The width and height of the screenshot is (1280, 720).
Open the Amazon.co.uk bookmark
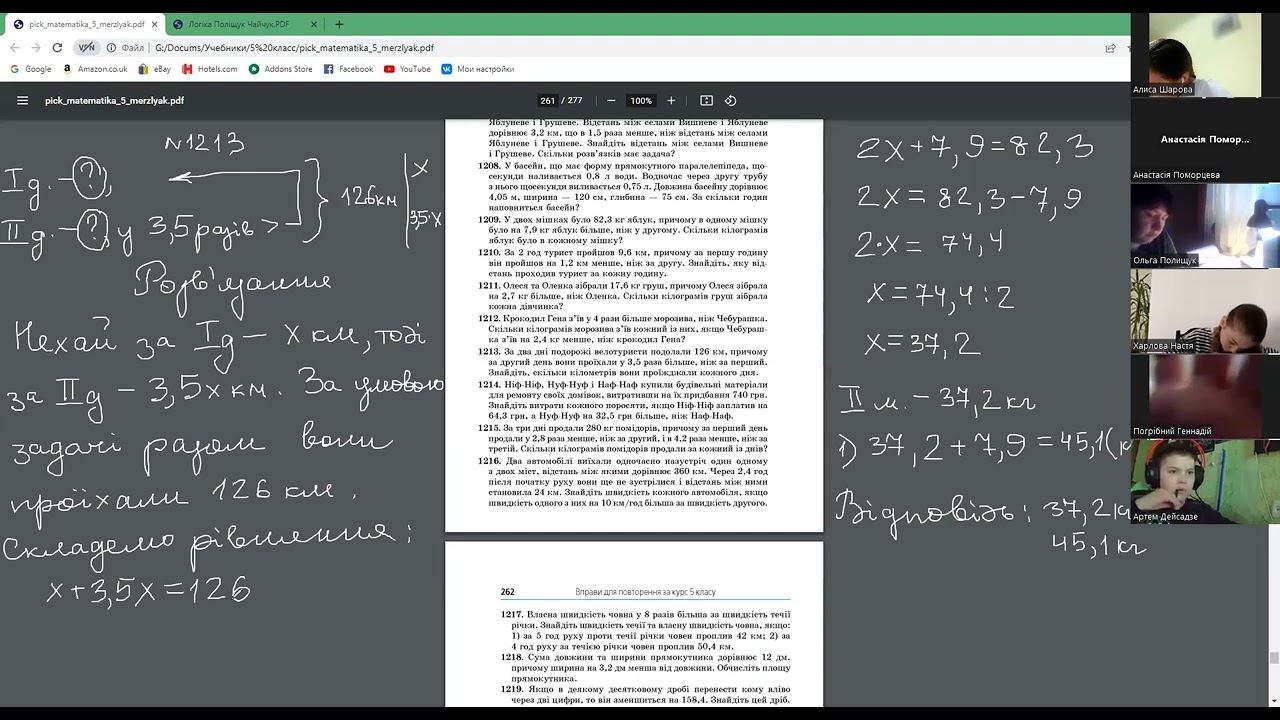[95, 69]
